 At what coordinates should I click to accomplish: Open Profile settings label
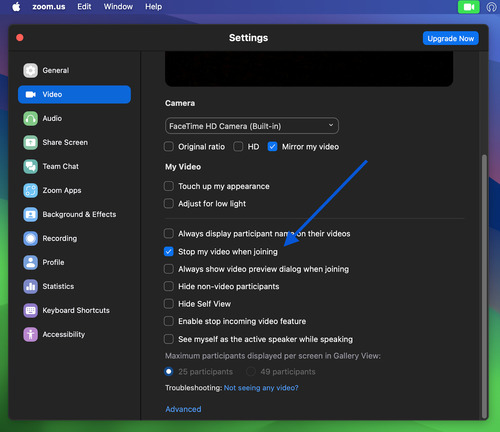[53, 262]
